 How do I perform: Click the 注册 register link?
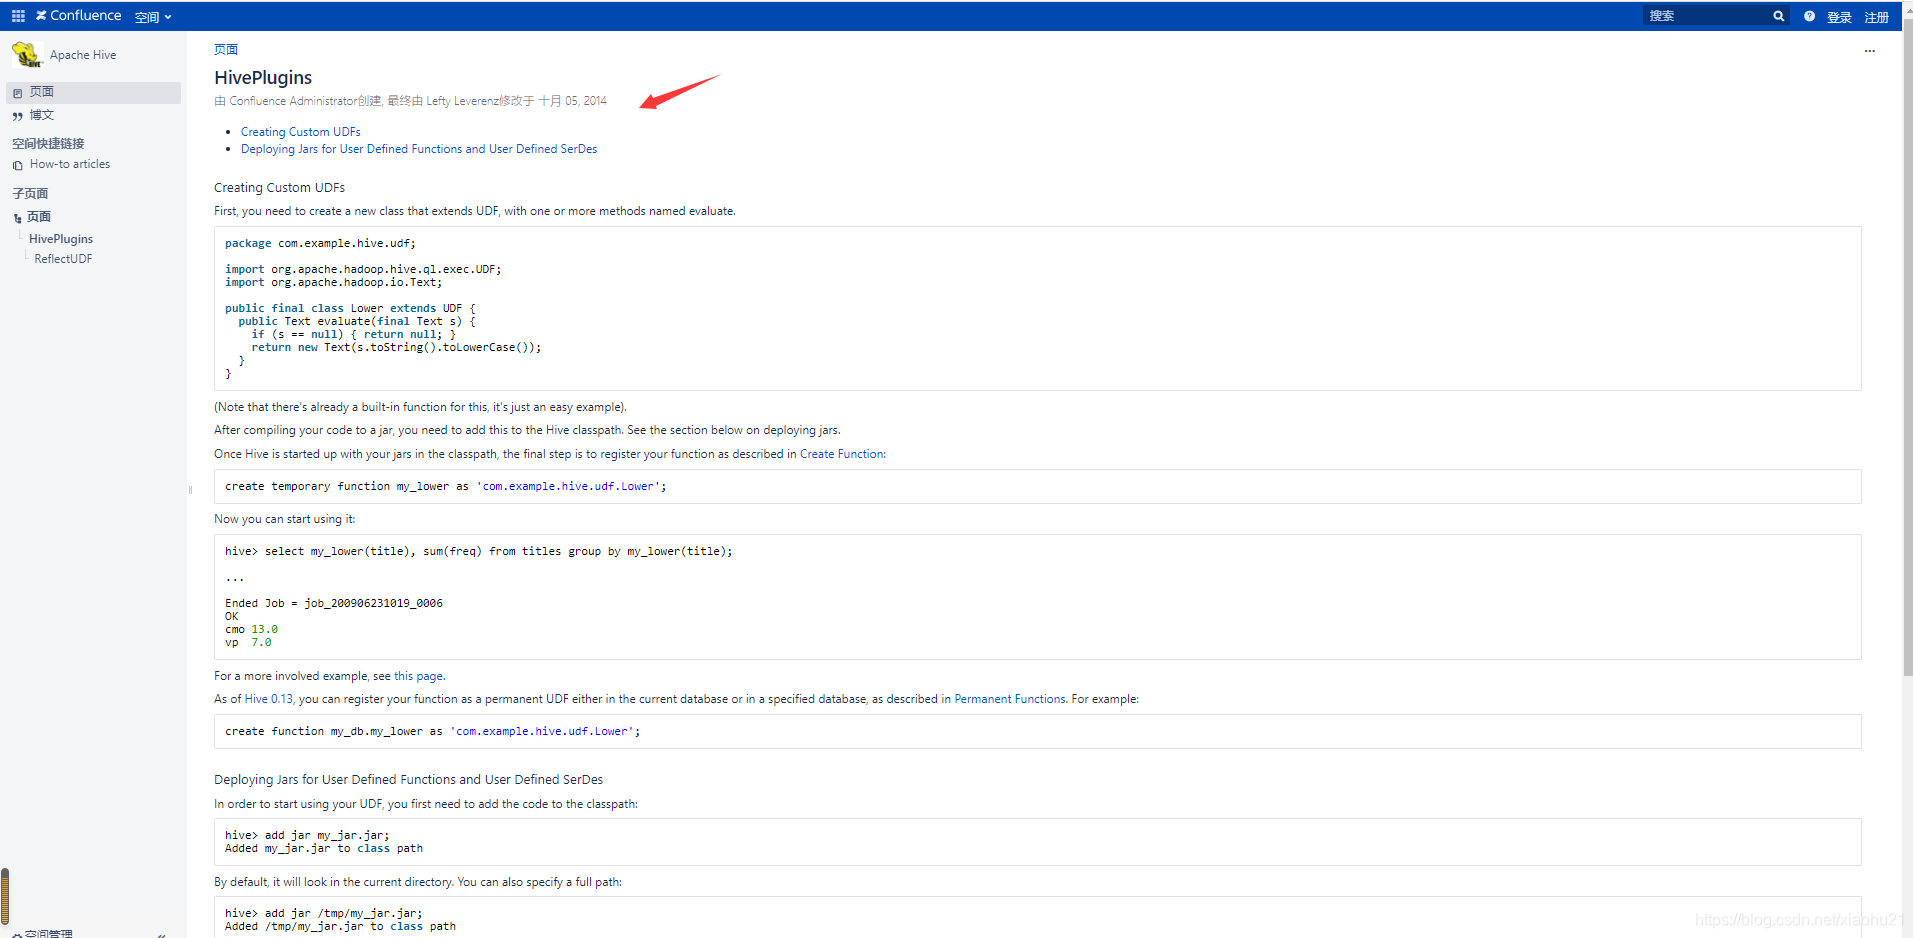(1876, 17)
